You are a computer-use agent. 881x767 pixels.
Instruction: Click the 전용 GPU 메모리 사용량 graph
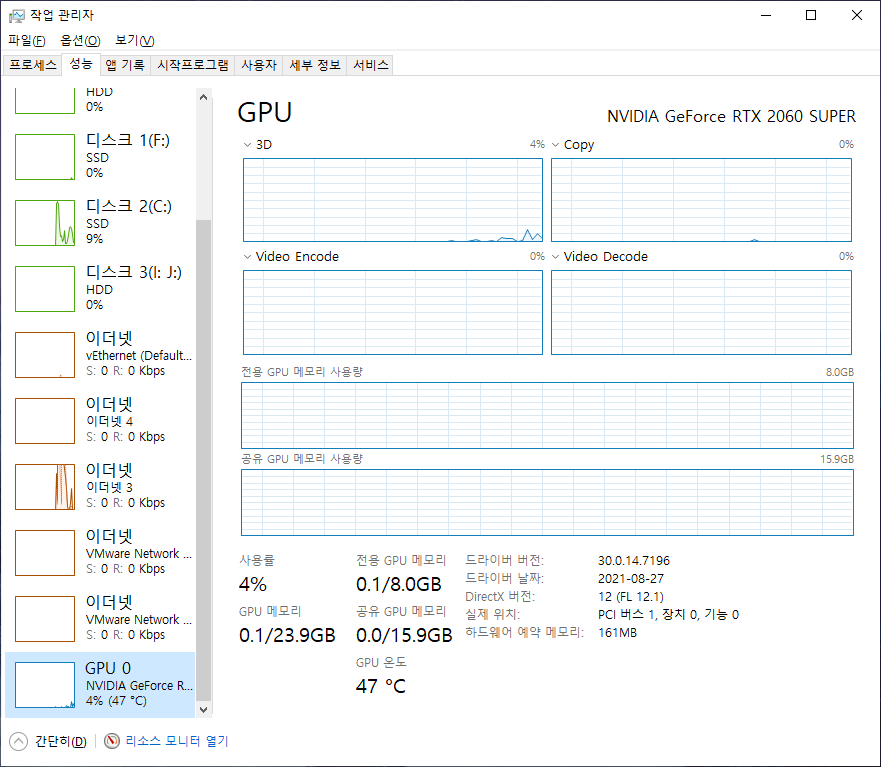click(x=547, y=415)
